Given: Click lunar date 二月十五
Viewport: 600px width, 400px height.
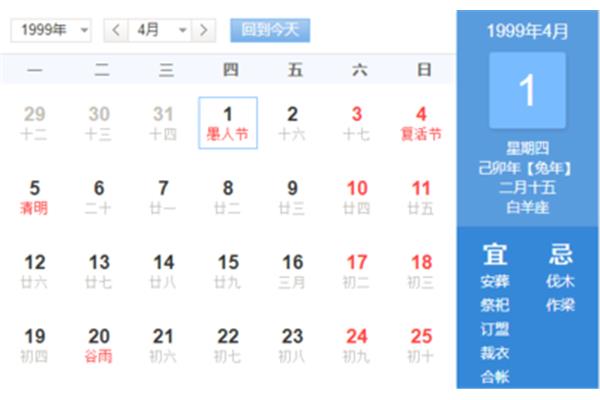Looking at the screenshot, I should (528, 188).
